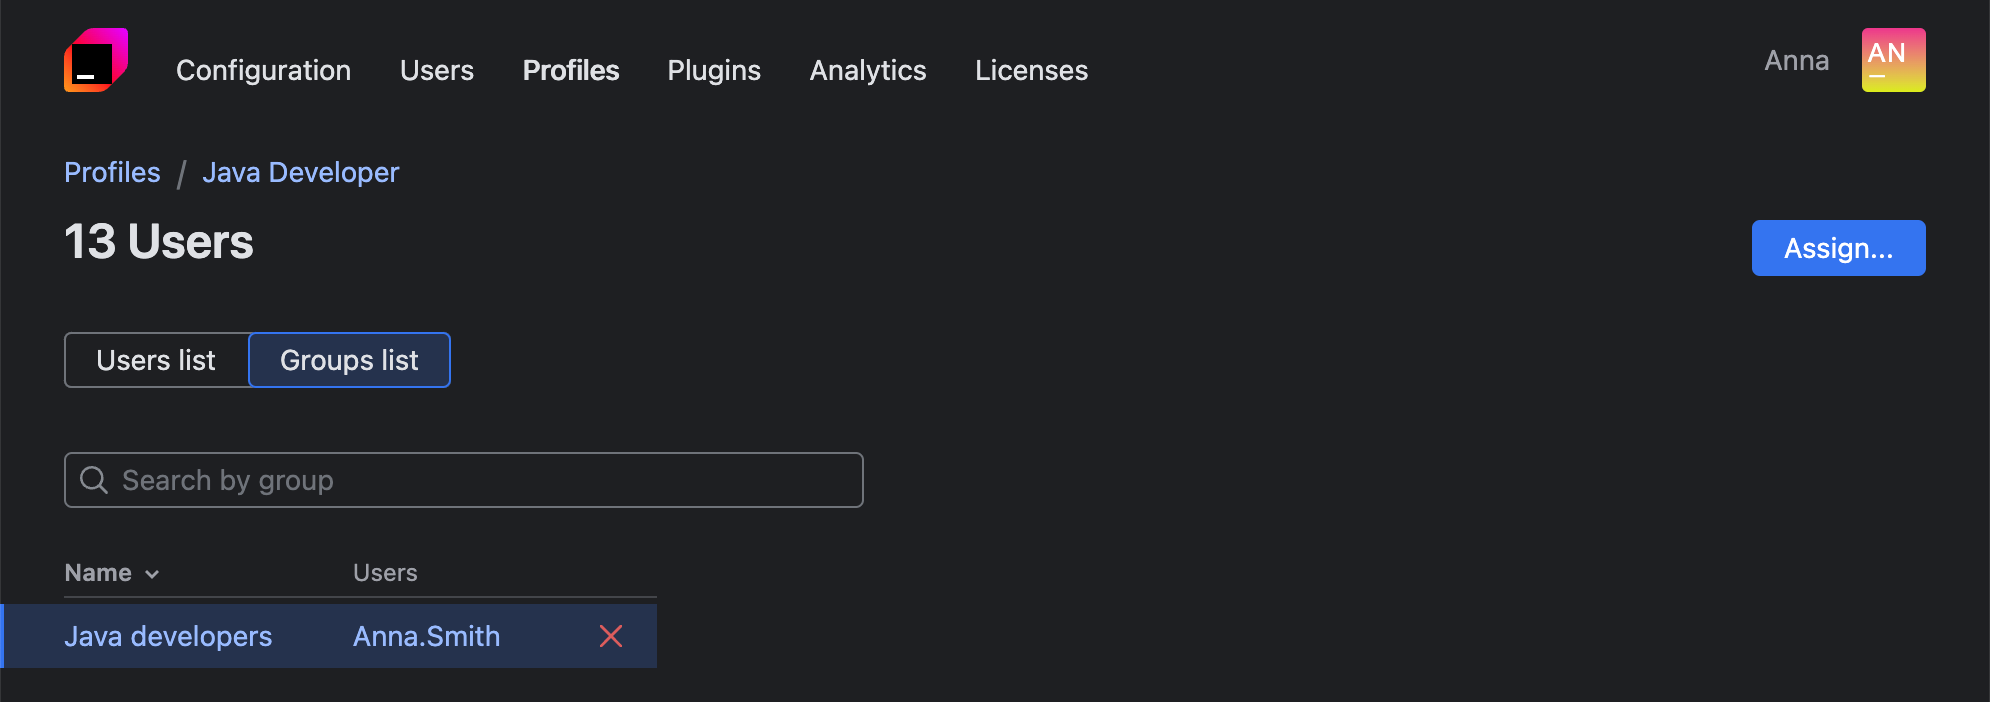Click the JetBrains logo icon
Screen dimensions: 1990x702
pos(95,60)
